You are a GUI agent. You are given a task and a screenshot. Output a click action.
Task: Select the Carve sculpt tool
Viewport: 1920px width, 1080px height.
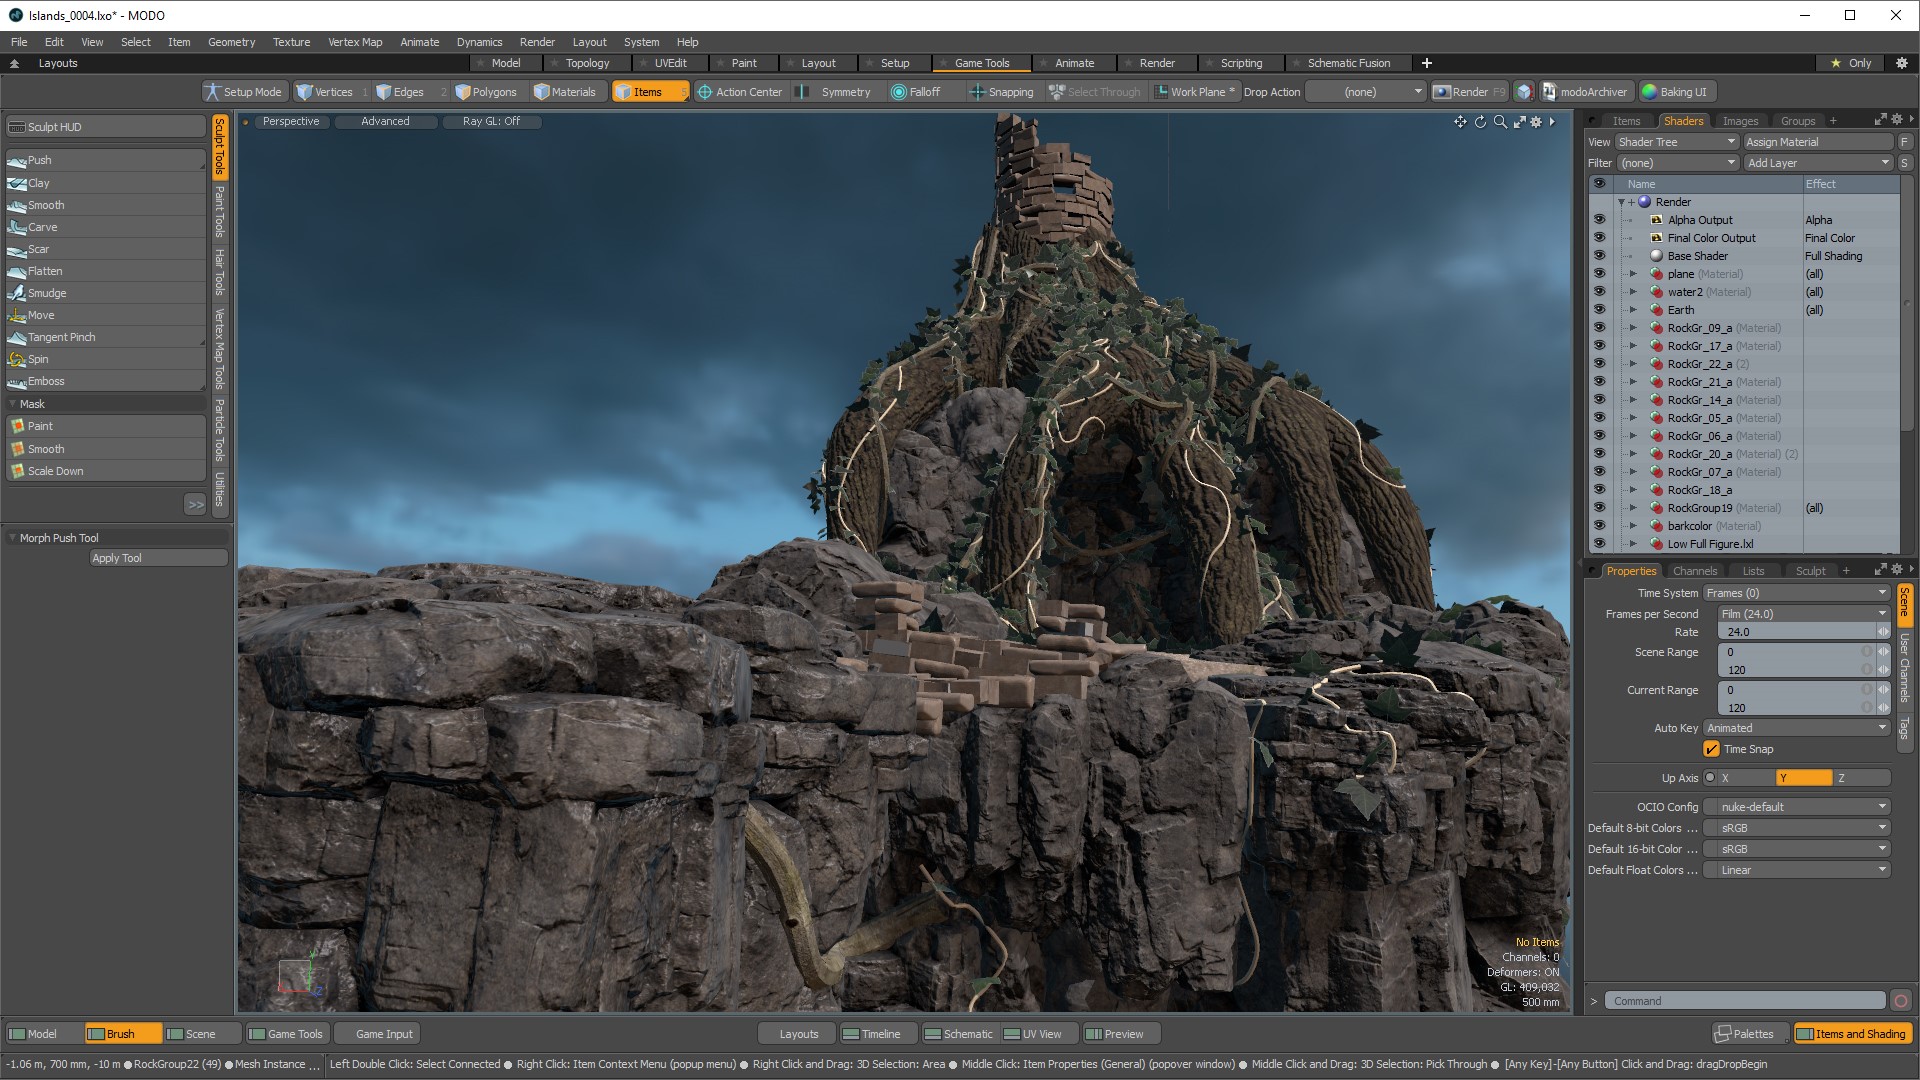[42, 227]
